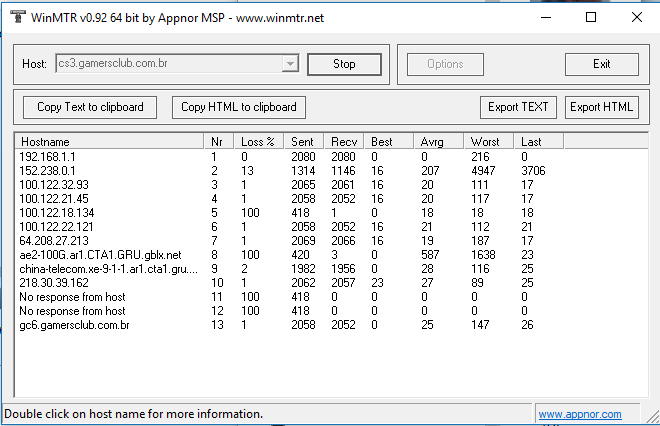This screenshot has width=660, height=426.
Task: Click the sent value 1314
Action: pyautogui.click(x=303, y=171)
